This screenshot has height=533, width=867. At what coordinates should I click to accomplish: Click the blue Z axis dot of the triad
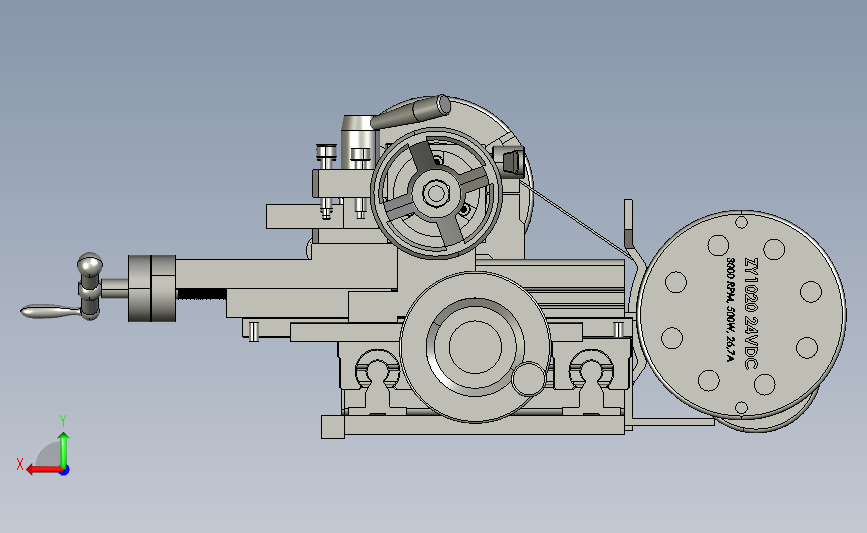(x=65, y=471)
